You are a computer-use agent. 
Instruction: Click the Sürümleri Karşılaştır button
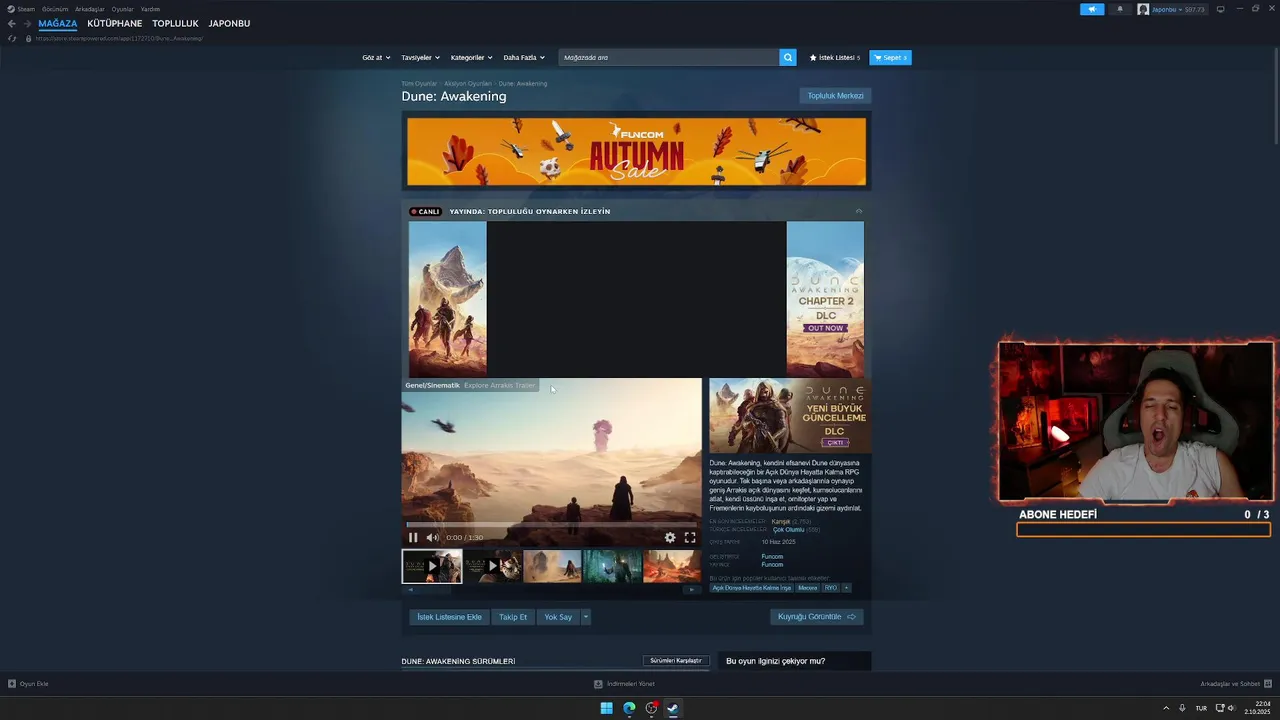pyautogui.click(x=676, y=661)
